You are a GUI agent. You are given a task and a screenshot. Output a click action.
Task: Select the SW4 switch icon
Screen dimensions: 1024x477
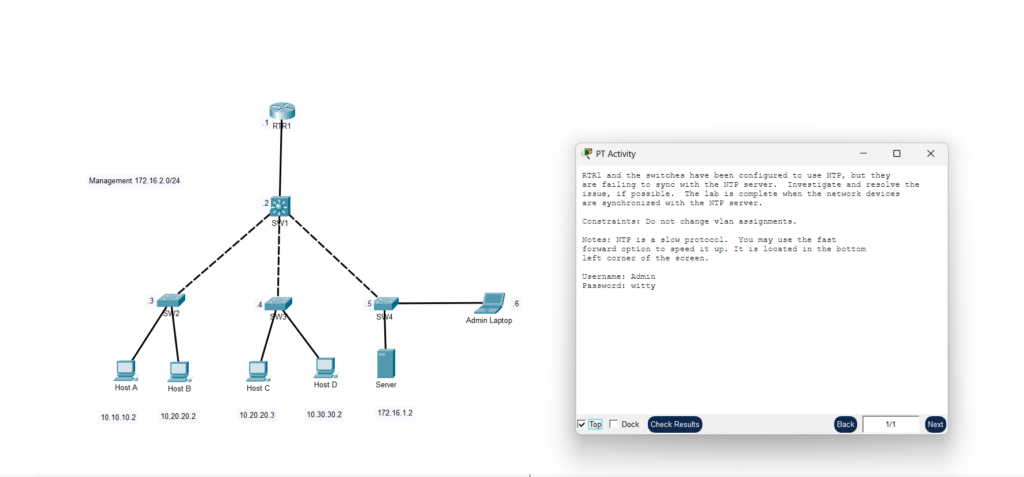tap(386, 303)
